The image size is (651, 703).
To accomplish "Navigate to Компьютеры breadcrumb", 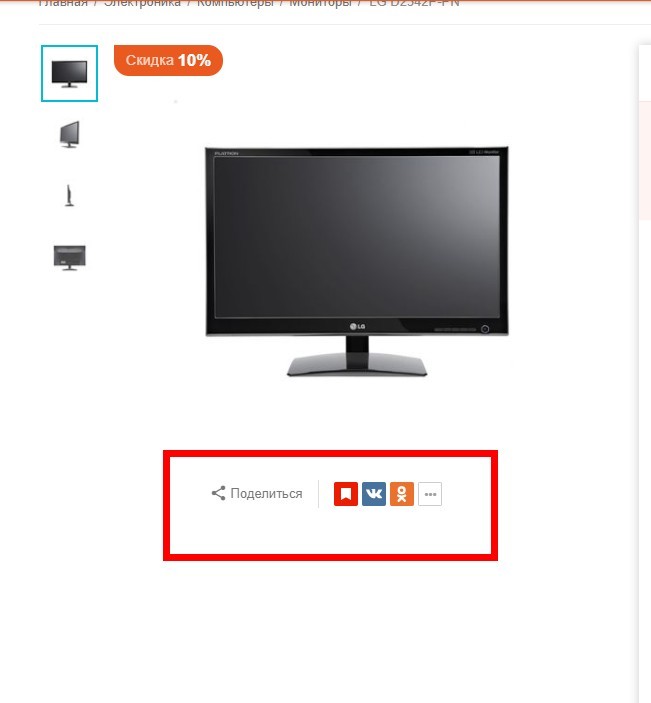I will pyautogui.click(x=235, y=3).
